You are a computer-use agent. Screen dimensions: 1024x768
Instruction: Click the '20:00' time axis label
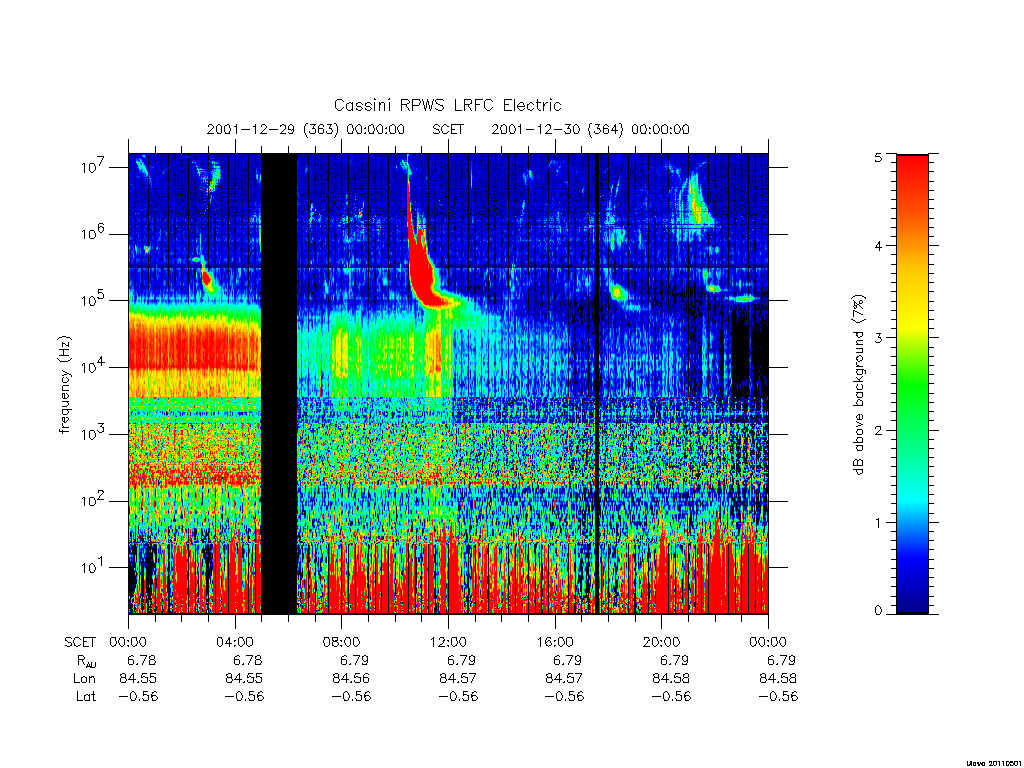(662, 642)
